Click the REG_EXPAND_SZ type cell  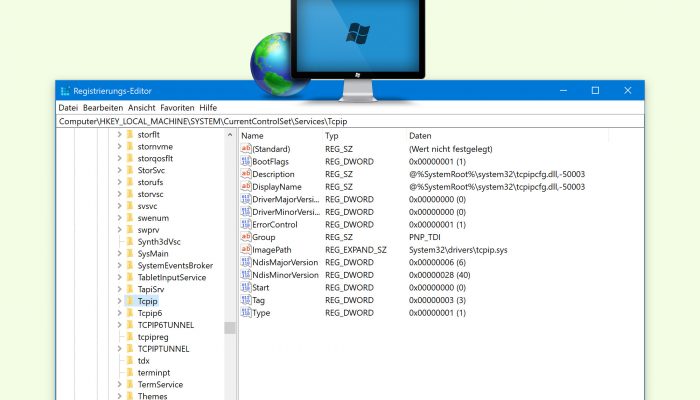356,250
